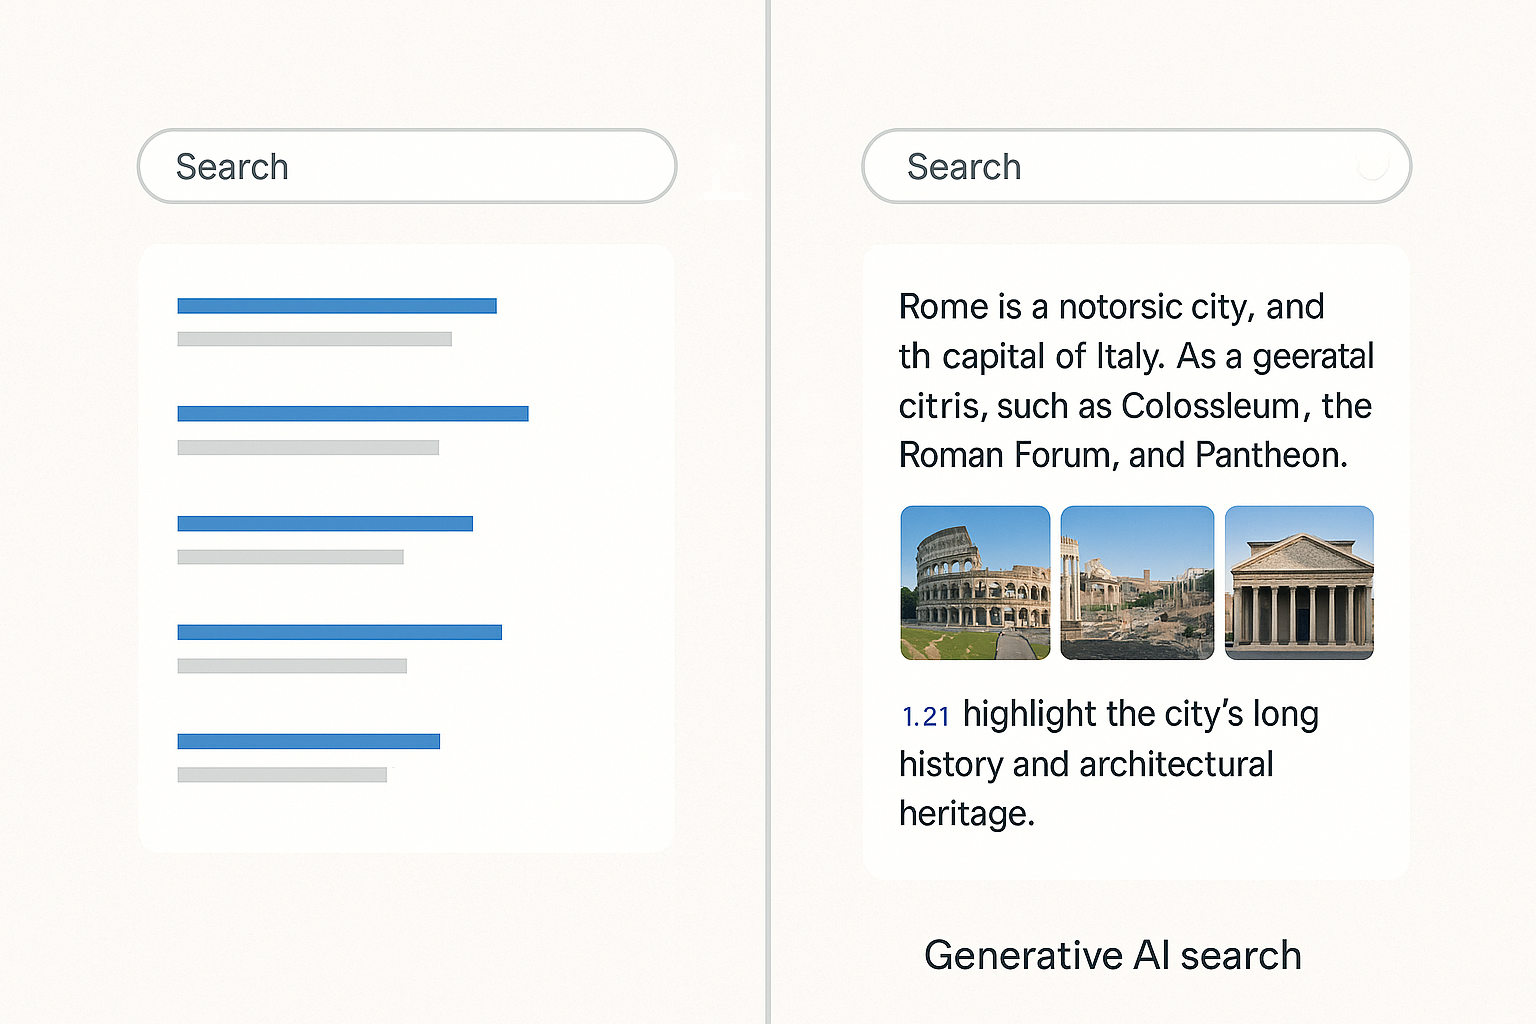Click the second result's gray description line
The image size is (1536, 1024).
point(308,448)
